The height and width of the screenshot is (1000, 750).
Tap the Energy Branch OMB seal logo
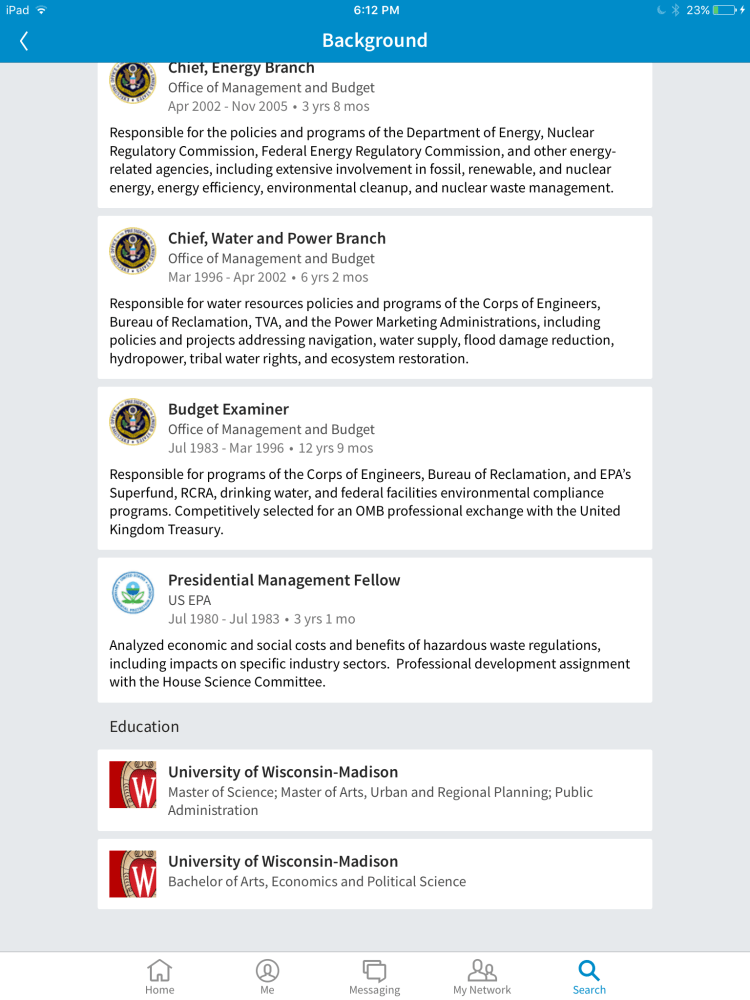(x=133, y=80)
